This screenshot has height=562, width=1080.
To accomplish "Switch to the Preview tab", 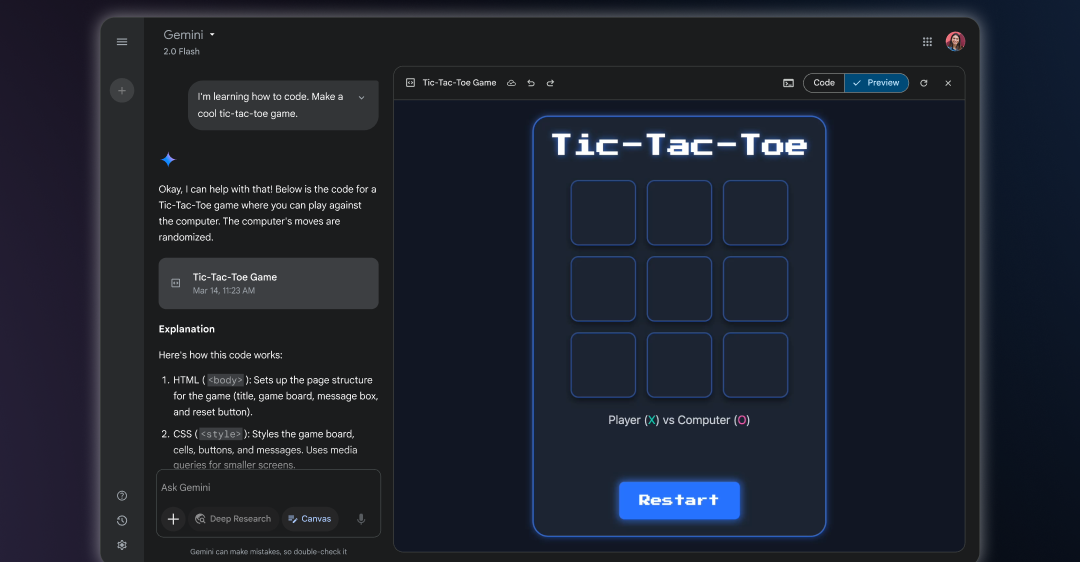I will (876, 83).
